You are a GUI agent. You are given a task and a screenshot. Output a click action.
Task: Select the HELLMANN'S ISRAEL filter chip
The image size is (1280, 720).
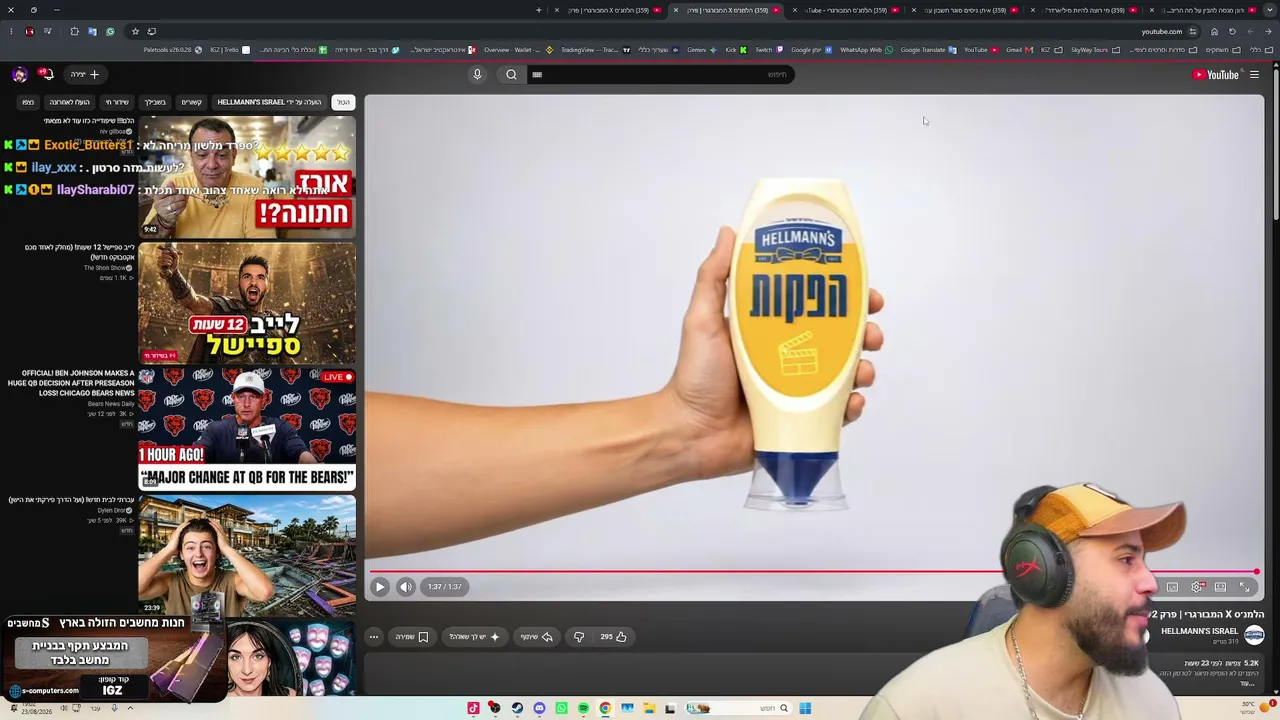270,102
